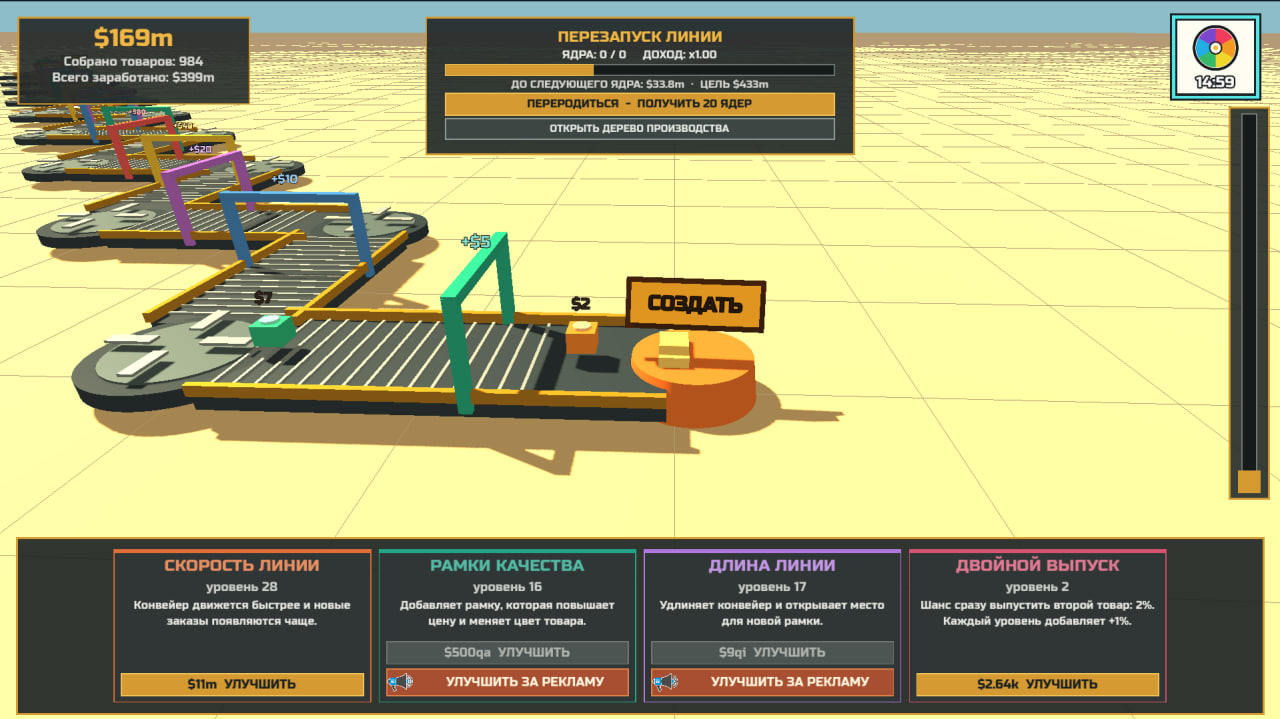Click the Ядра: 0 / 0 Доход x1.00 text

click(638, 54)
